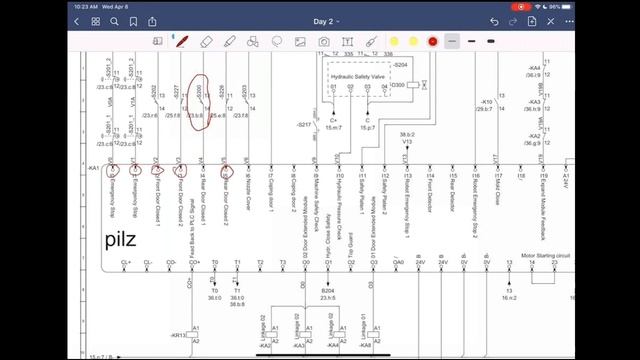Select the Eraser tool
This screenshot has height=360, width=640.
[x=206, y=41]
